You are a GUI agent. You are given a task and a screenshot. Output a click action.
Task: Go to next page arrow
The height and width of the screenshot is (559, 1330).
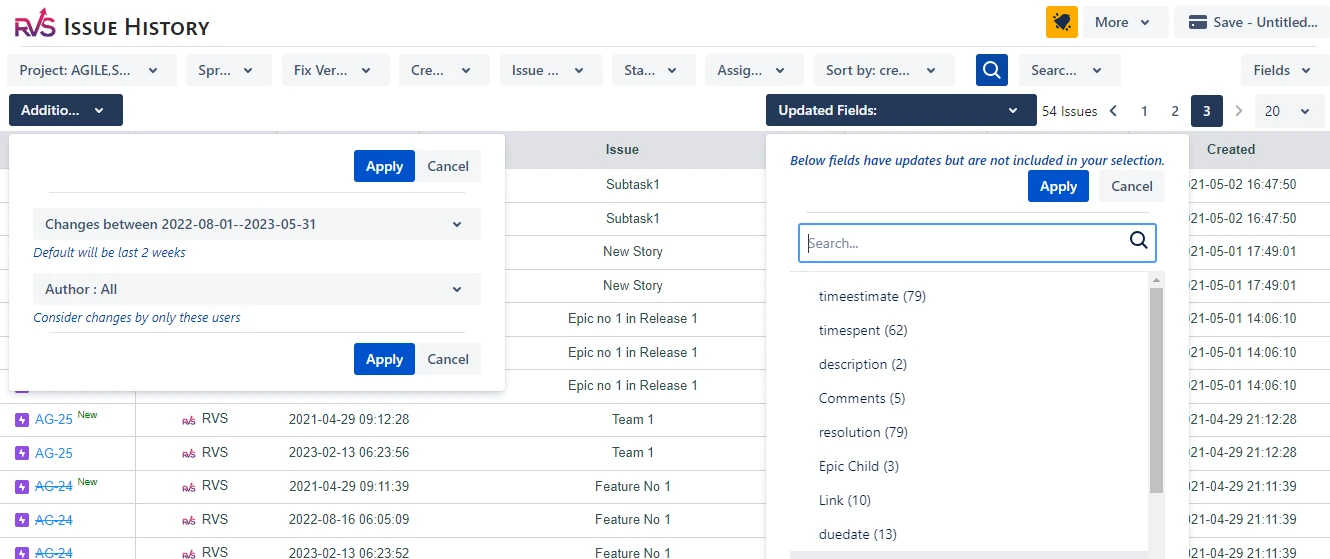1238,111
